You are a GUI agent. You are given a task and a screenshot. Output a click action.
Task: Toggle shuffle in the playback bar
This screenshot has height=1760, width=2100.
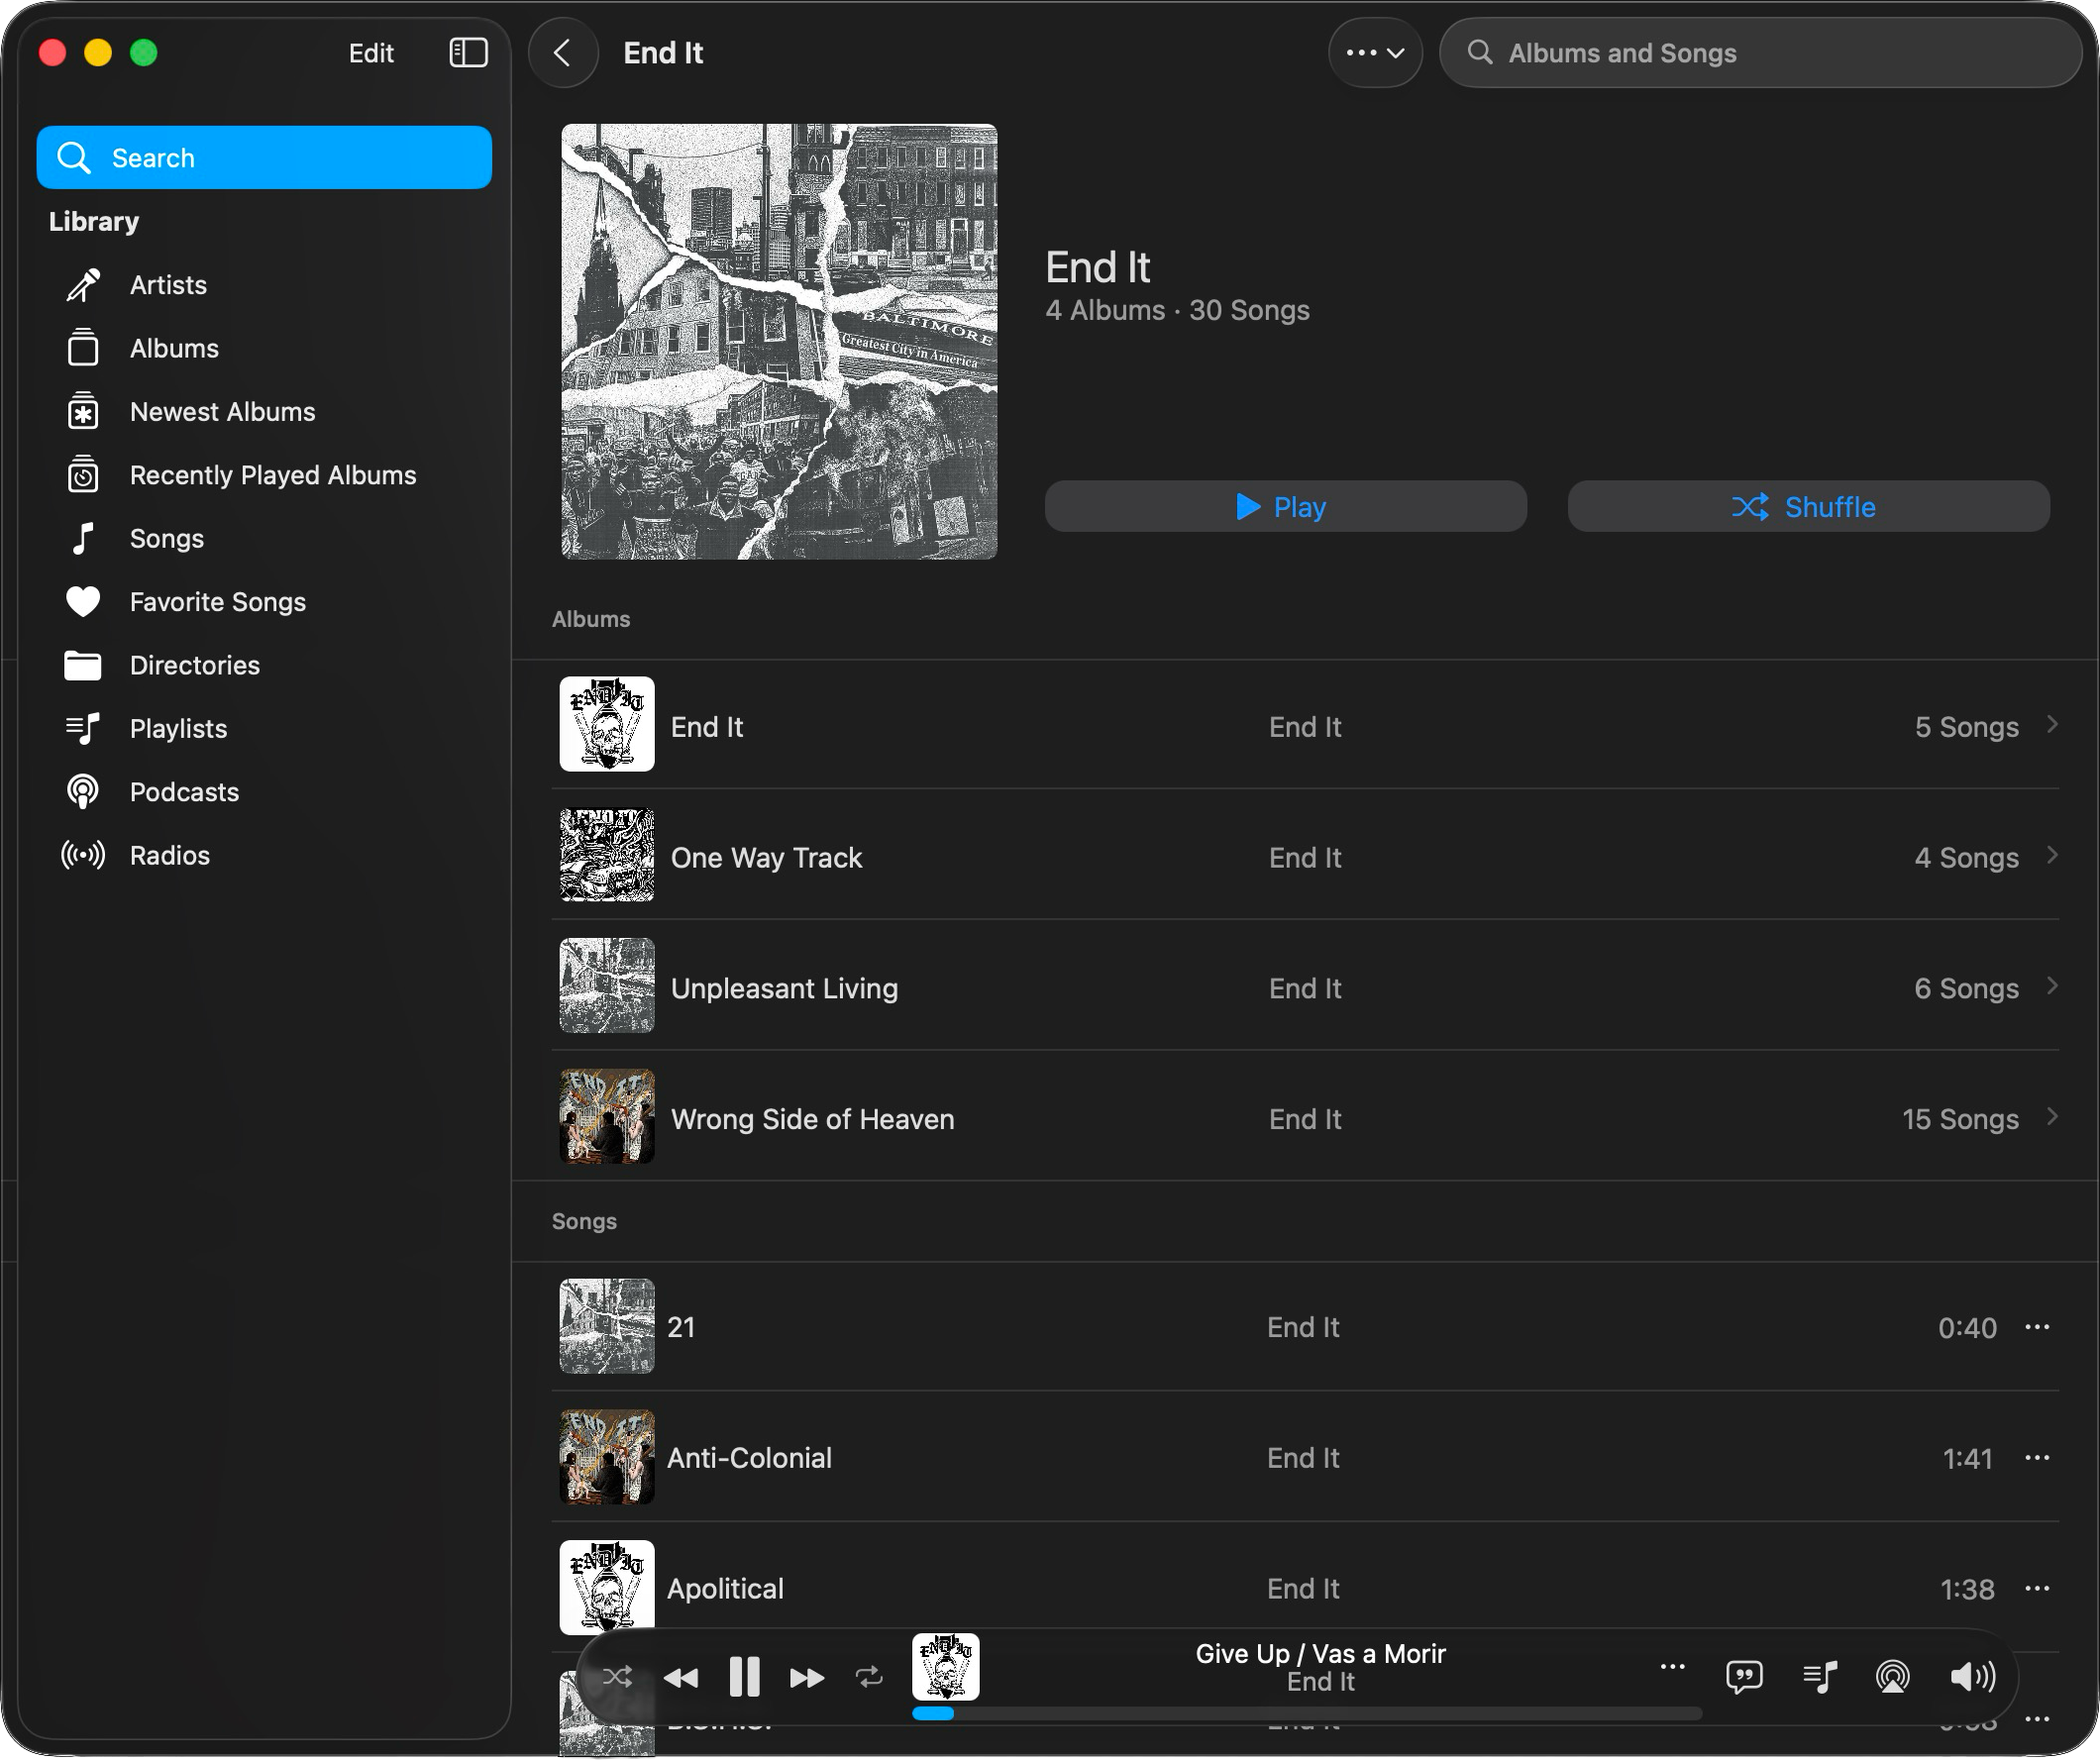617,1677
